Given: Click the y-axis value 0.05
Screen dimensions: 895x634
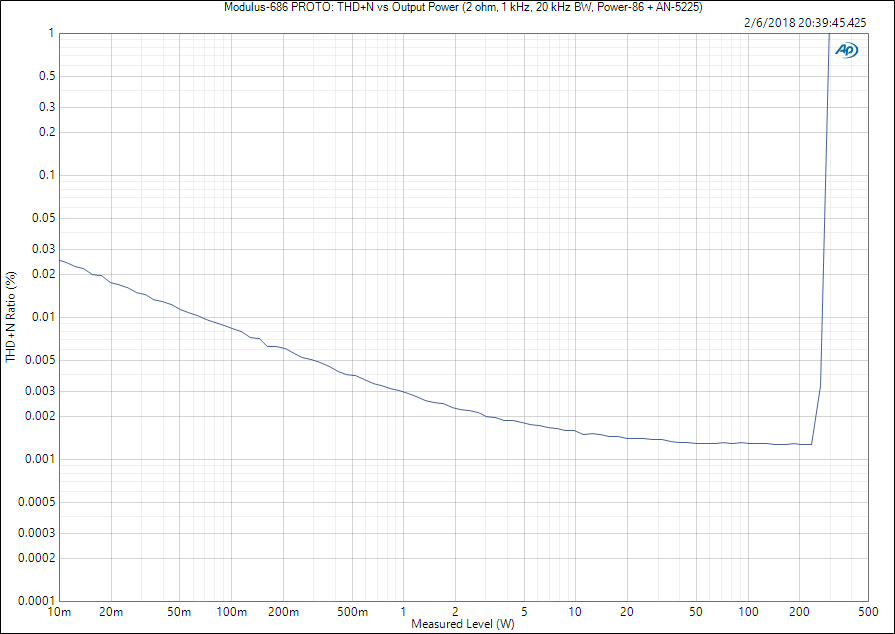Looking at the screenshot, I should tap(45, 218).
